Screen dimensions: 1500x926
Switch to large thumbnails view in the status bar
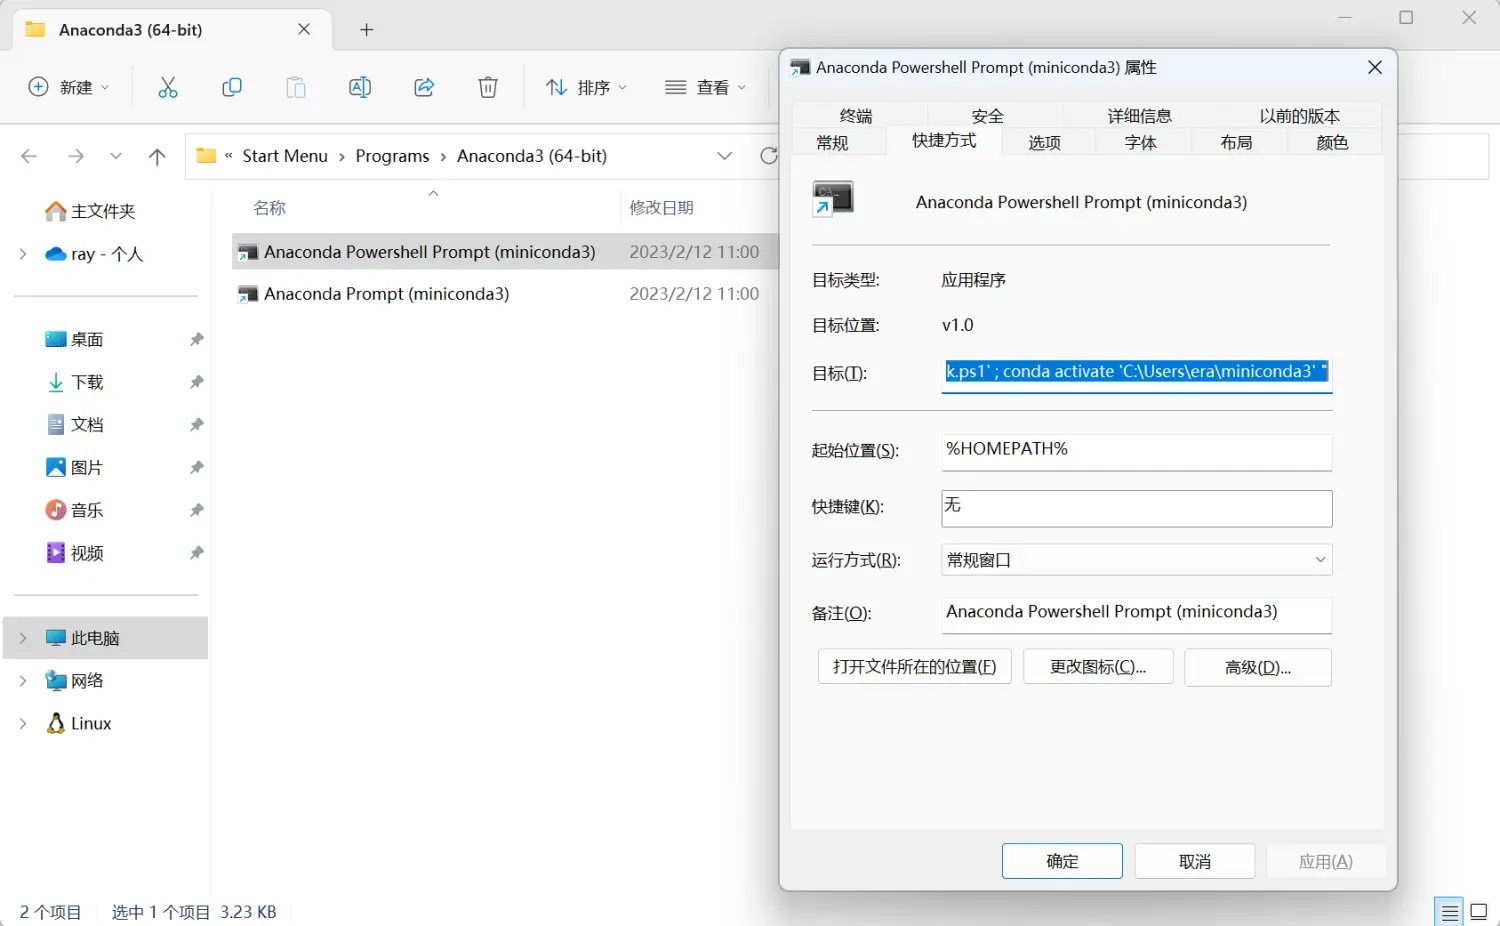(x=1479, y=911)
